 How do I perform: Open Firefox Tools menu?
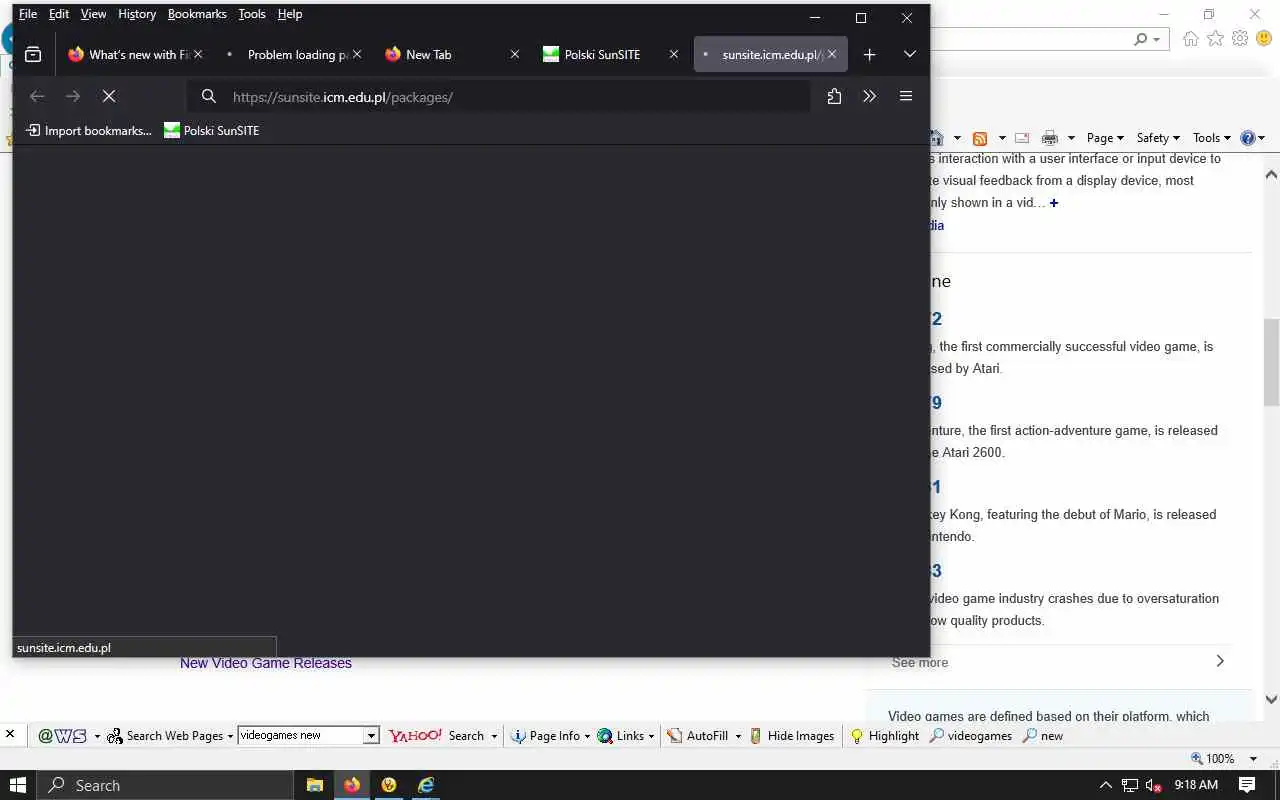(x=252, y=14)
